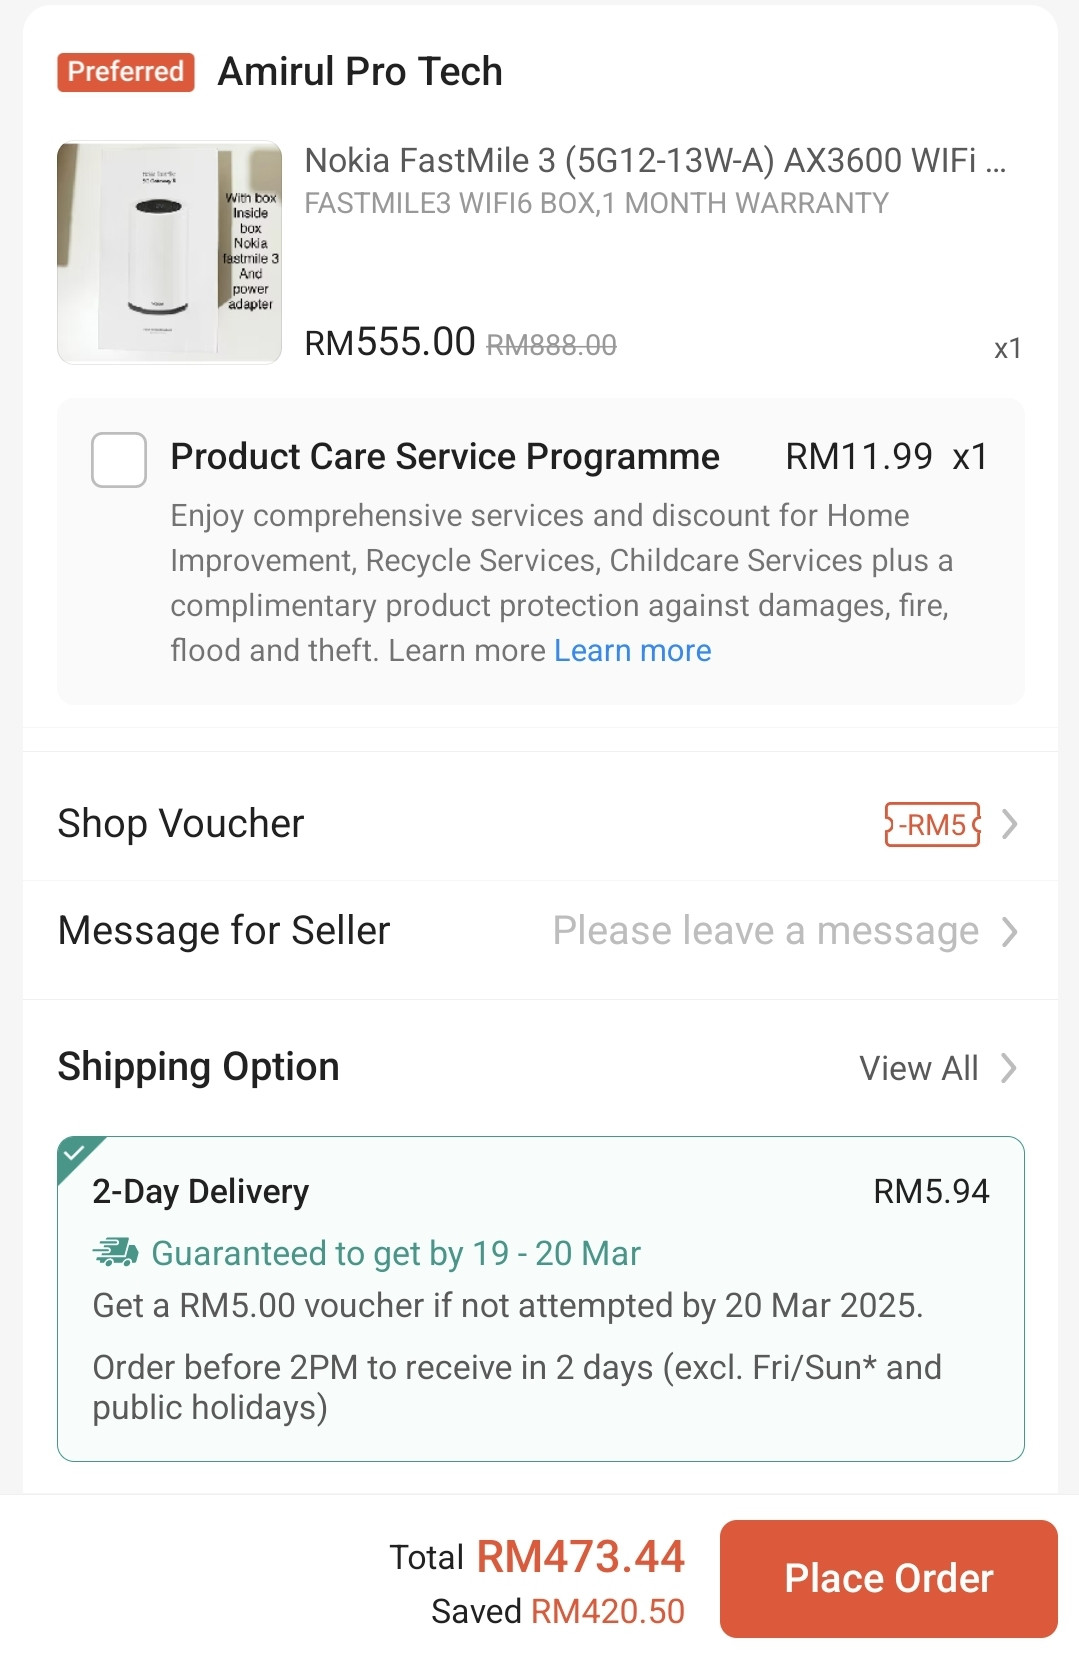
Task: Open the blue Learn more link
Action: 633,651
